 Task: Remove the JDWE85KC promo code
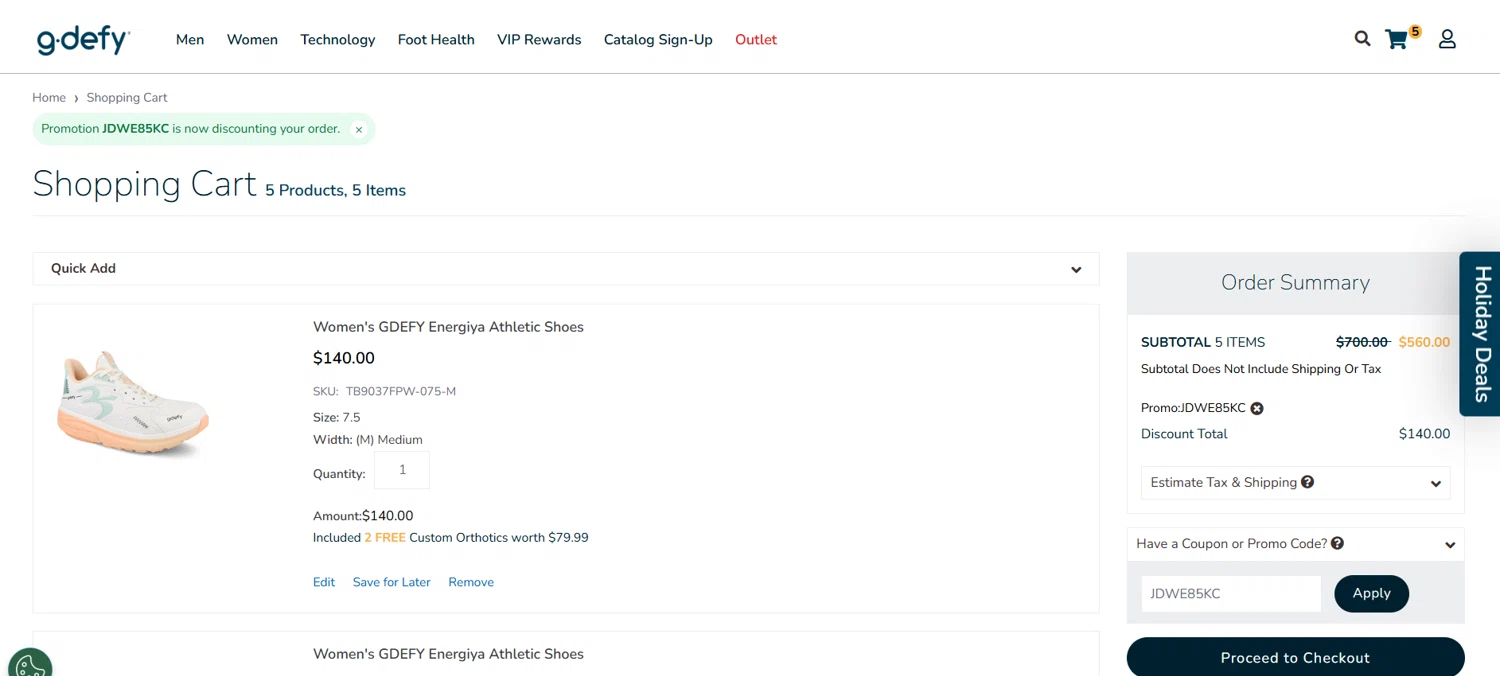pyautogui.click(x=1257, y=408)
